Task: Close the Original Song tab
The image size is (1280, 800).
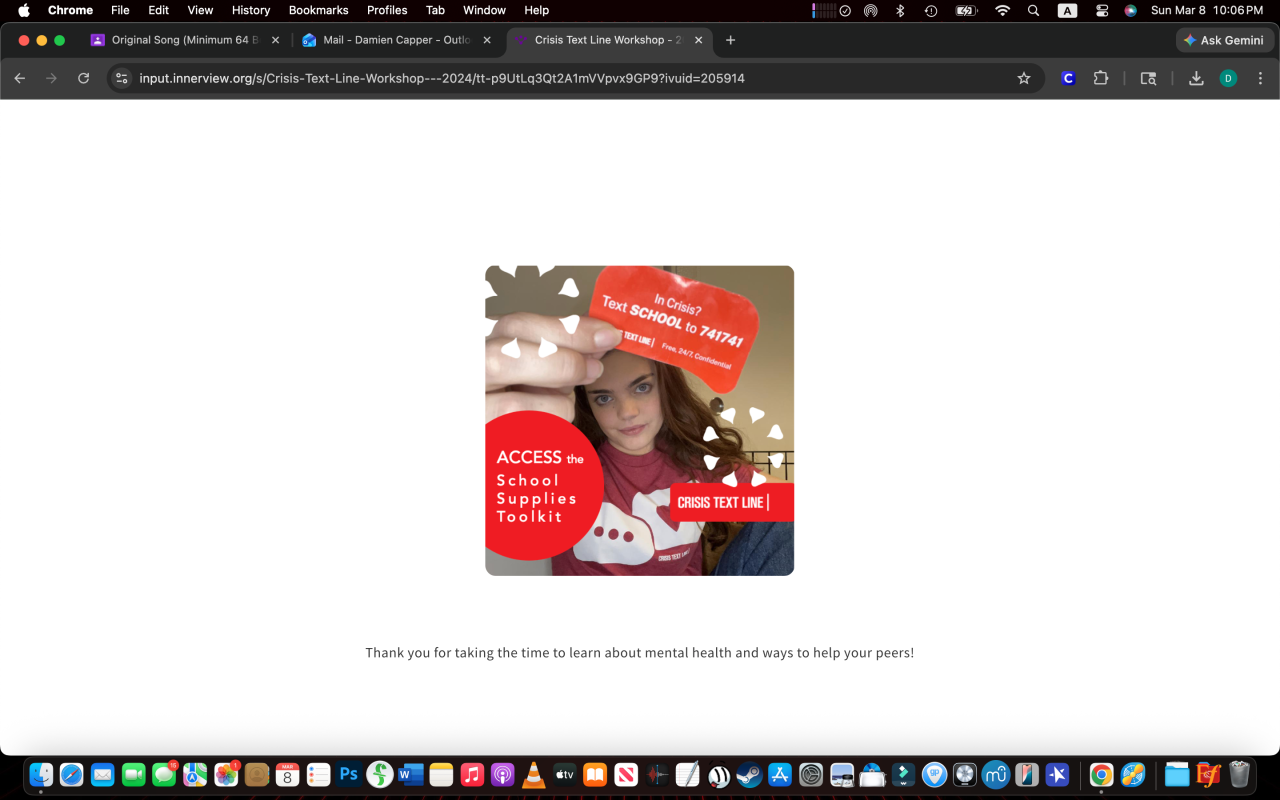Action: click(x=276, y=40)
